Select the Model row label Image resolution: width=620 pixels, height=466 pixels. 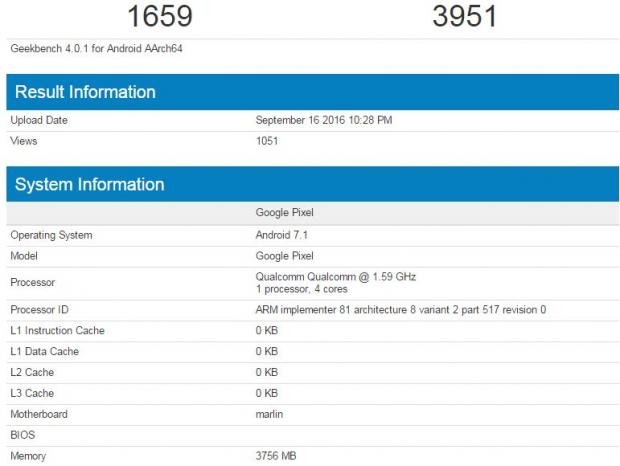(x=25, y=256)
